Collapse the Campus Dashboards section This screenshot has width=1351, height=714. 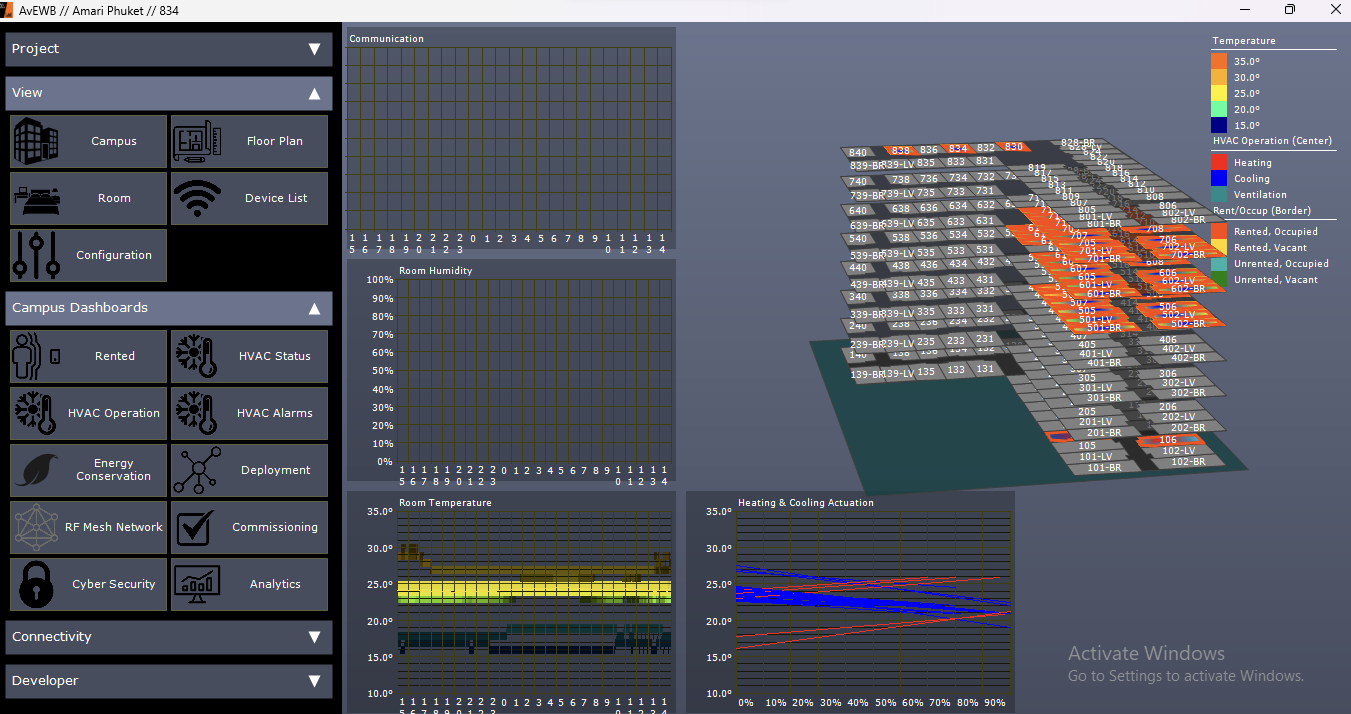[314, 308]
